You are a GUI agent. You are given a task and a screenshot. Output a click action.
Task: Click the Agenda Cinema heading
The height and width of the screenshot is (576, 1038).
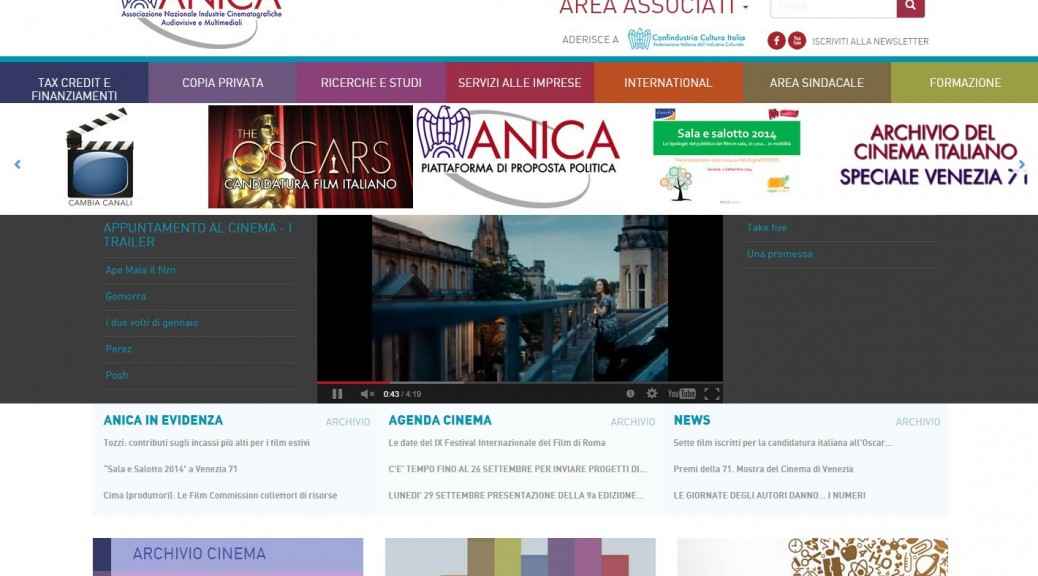click(440, 420)
